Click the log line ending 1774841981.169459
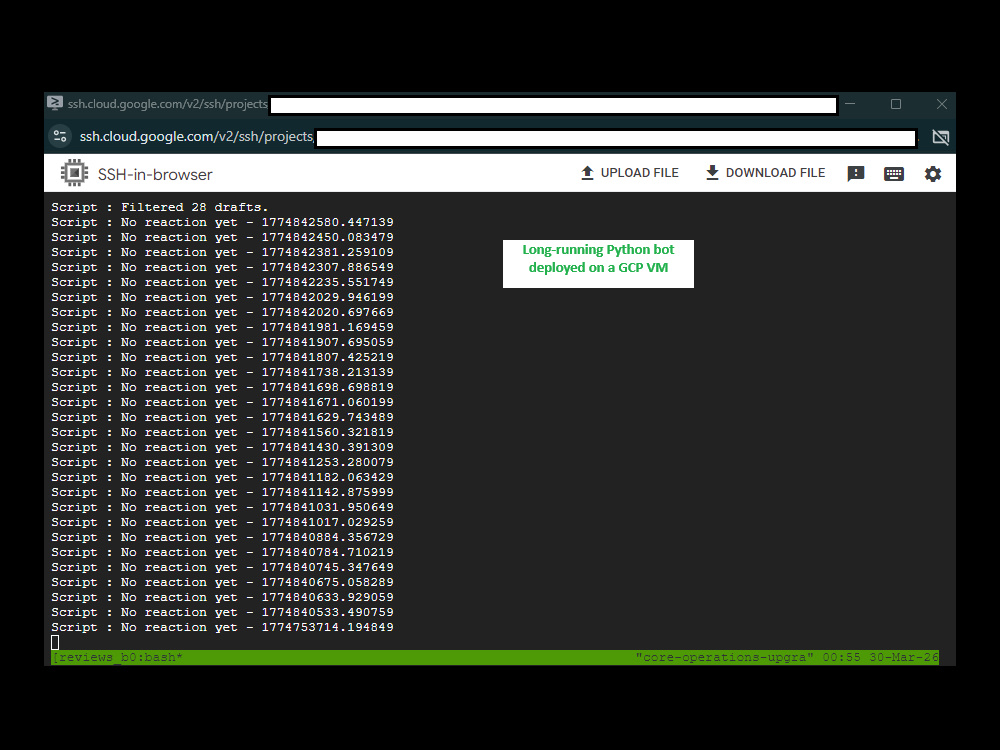Screen dimensions: 1000x750 pos(223,327)
